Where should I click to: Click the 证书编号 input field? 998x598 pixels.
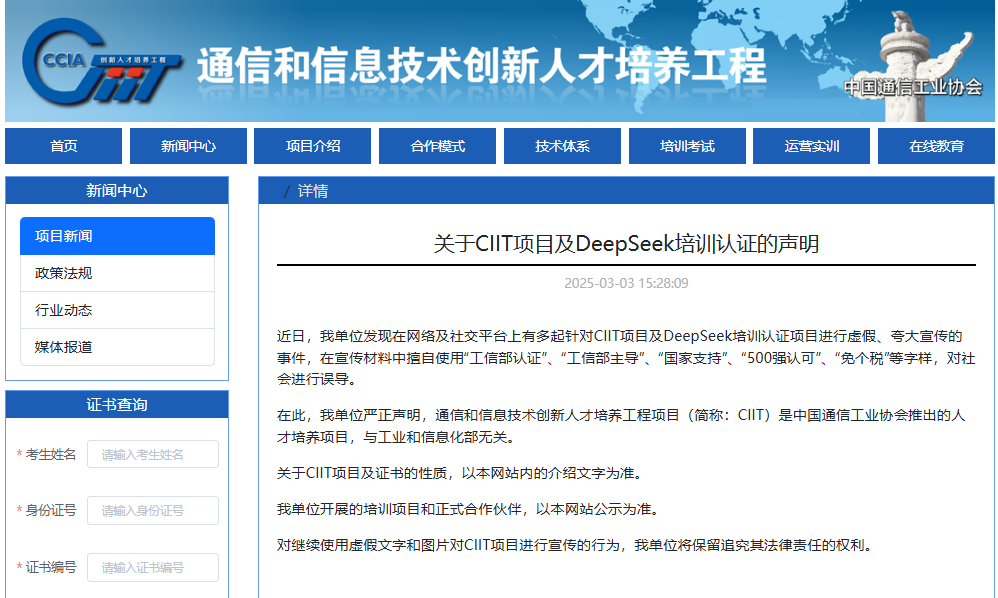coord(153,567)
